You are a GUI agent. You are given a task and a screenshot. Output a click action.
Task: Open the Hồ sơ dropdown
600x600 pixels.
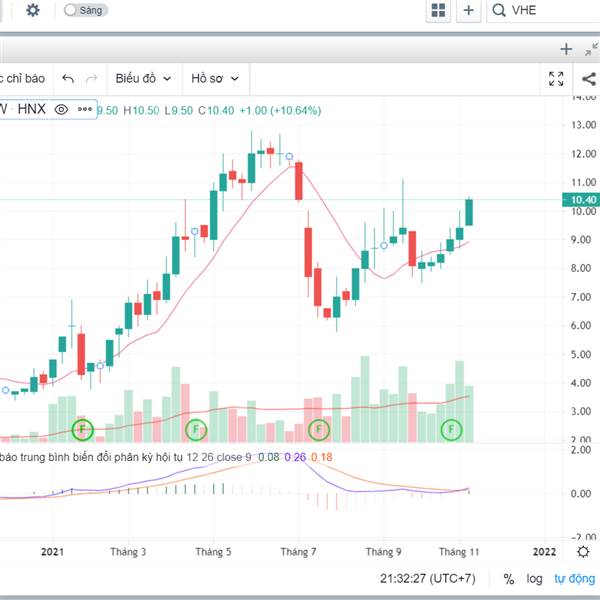(x=215, y=78)
